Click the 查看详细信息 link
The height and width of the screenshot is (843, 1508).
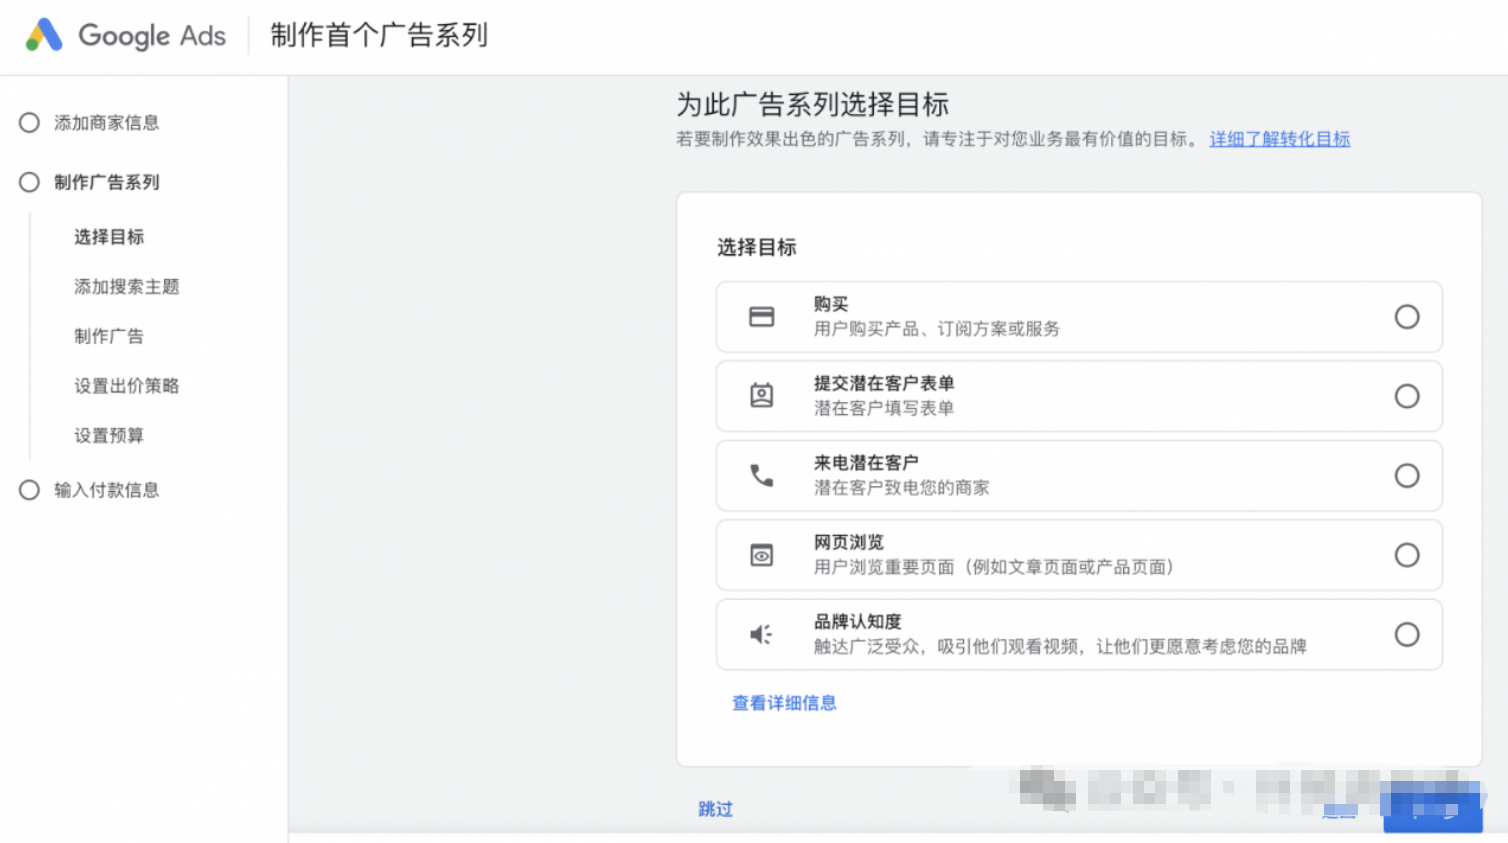(x=784, y=703)
